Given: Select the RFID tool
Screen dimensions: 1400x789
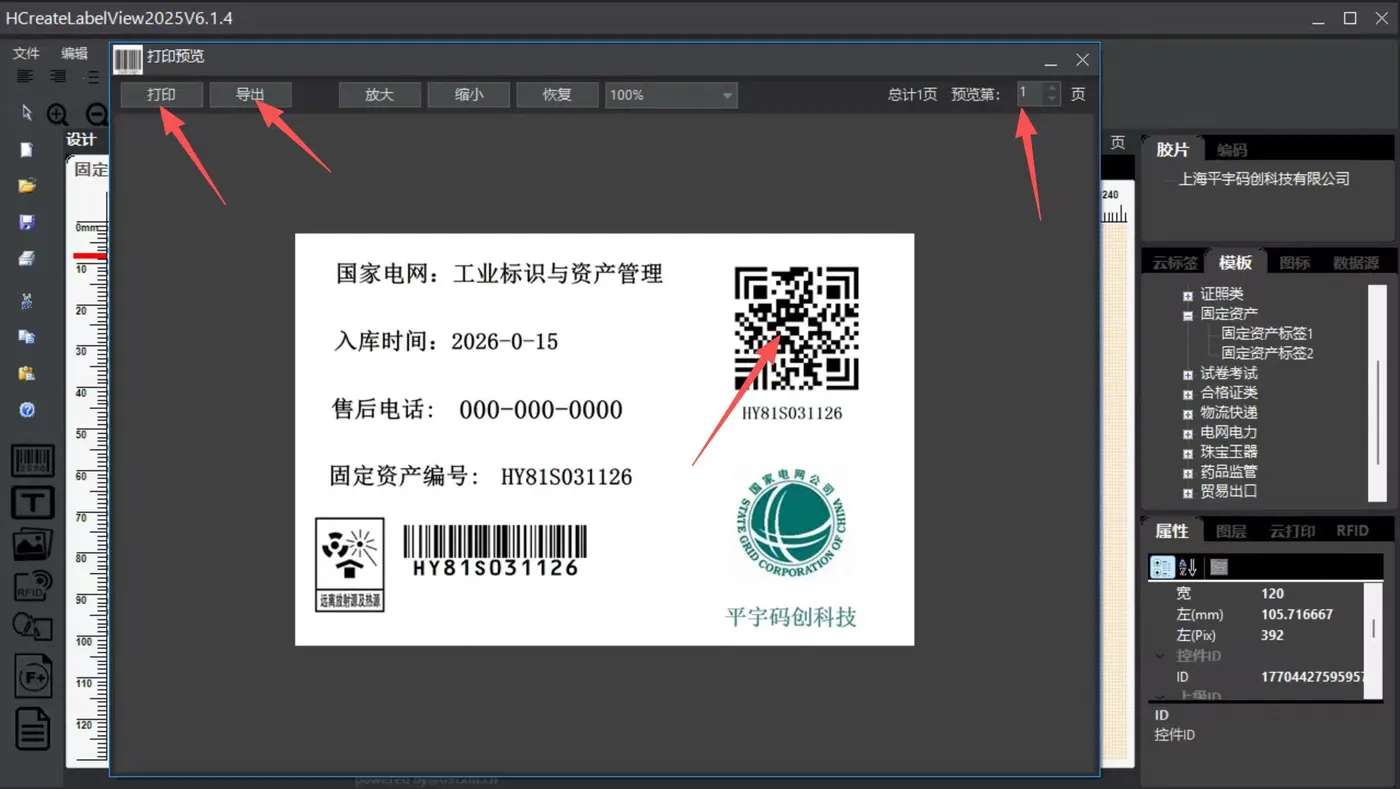Looking at the screenshot, I should pos(32,585).
